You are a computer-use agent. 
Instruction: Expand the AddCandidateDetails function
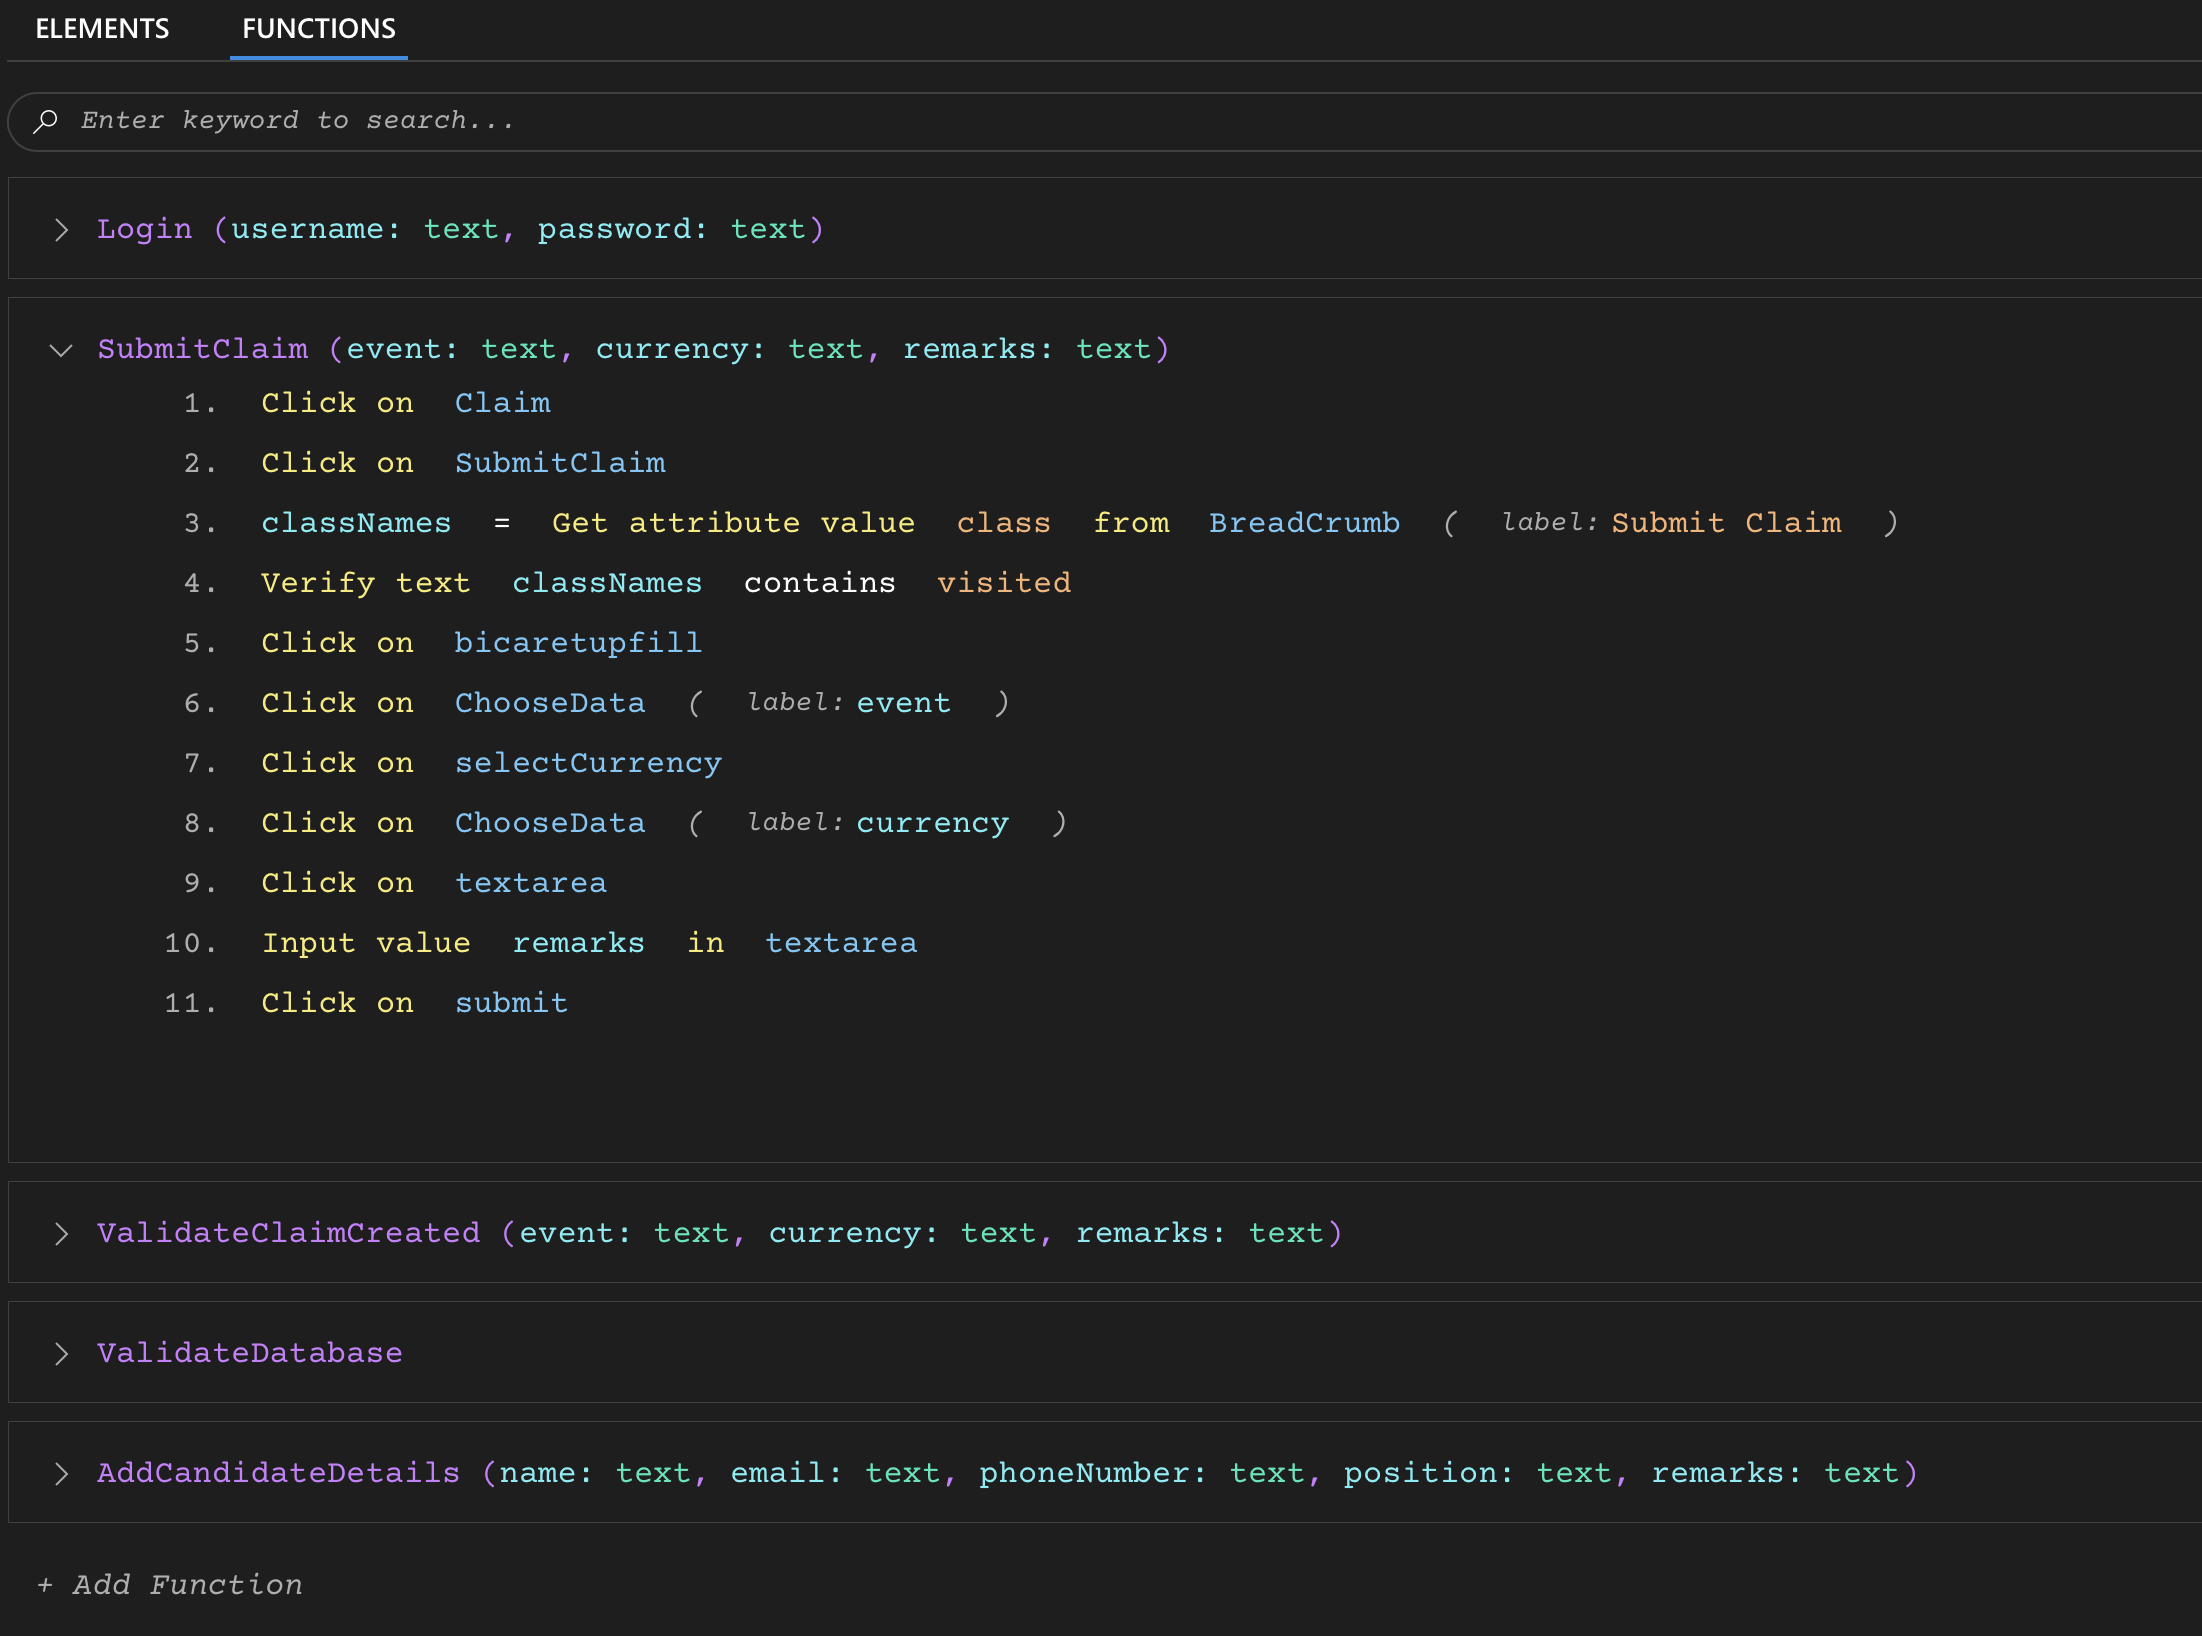click(62, 1473)
